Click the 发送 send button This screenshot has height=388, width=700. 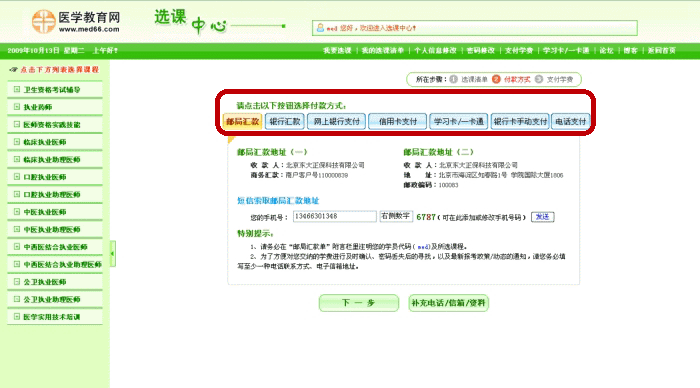542,217
